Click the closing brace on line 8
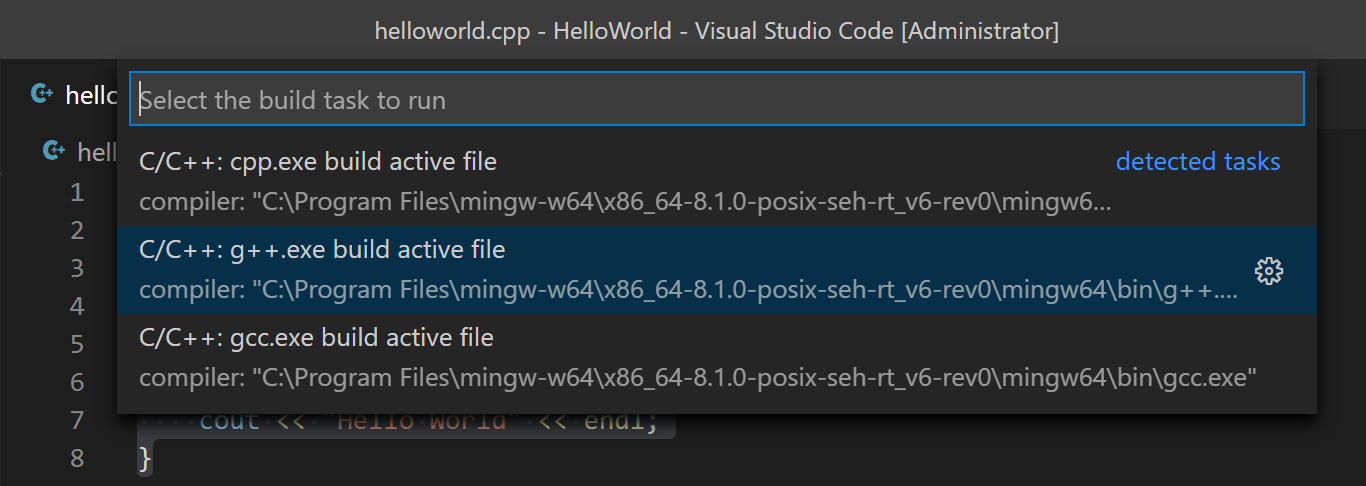1366x486 pixels. pyautogui.click(x=145, y=459)
